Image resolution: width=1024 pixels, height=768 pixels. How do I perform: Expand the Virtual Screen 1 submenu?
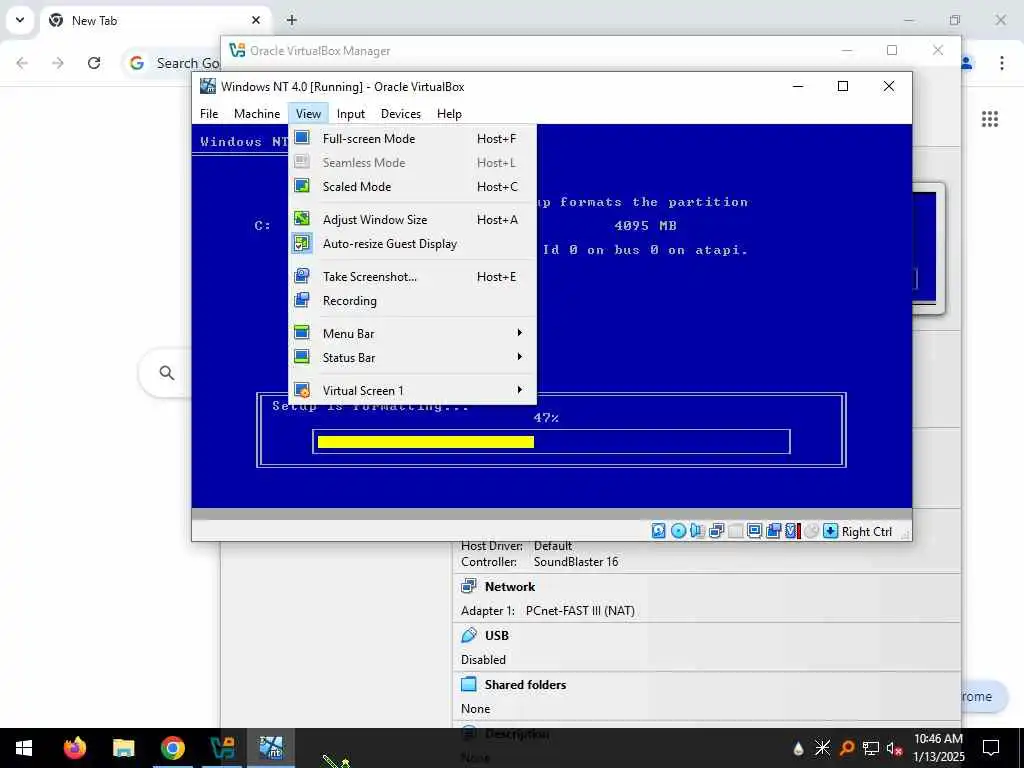(x=413, y=390)
